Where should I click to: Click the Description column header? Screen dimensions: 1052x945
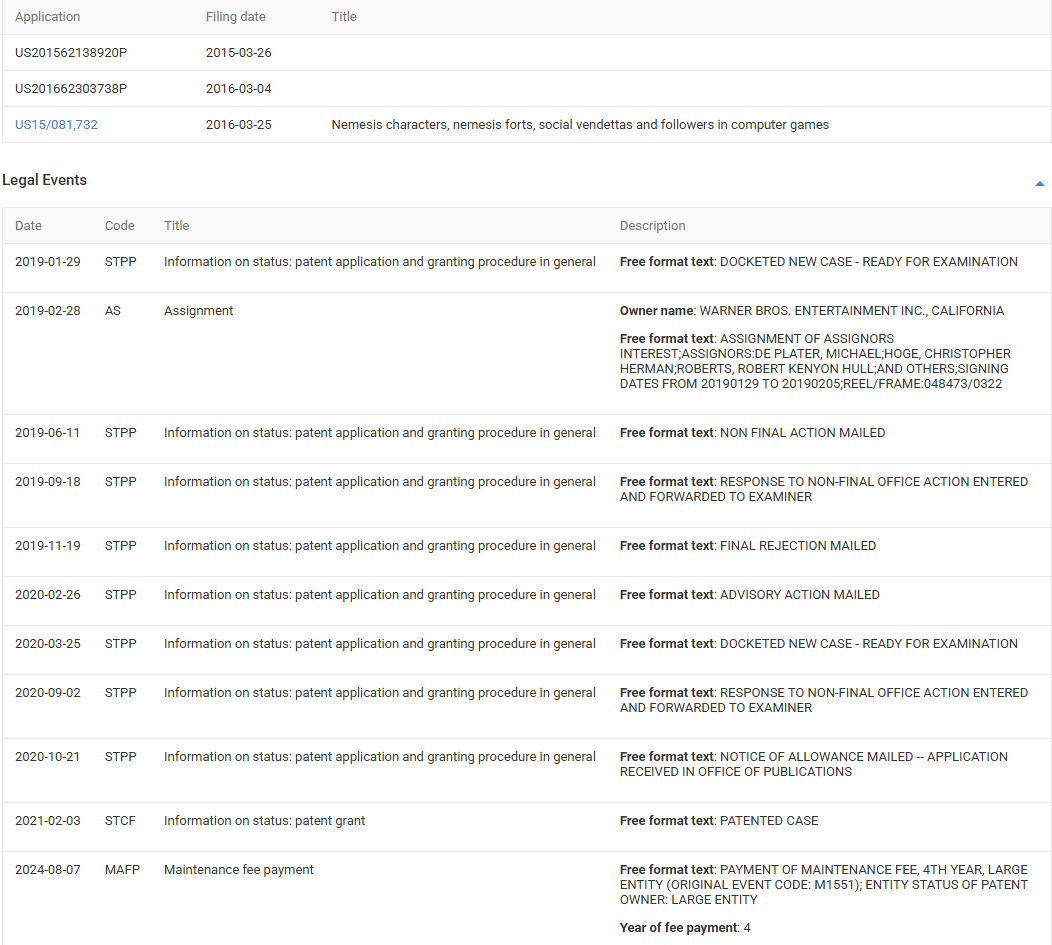(x=653, y=226)
